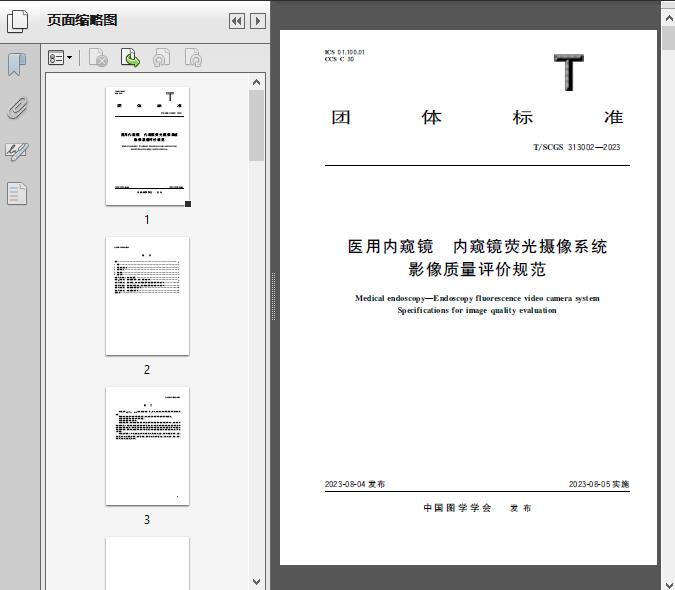Collapse the thumbnails panel with double-arrow button

[237, 21]
